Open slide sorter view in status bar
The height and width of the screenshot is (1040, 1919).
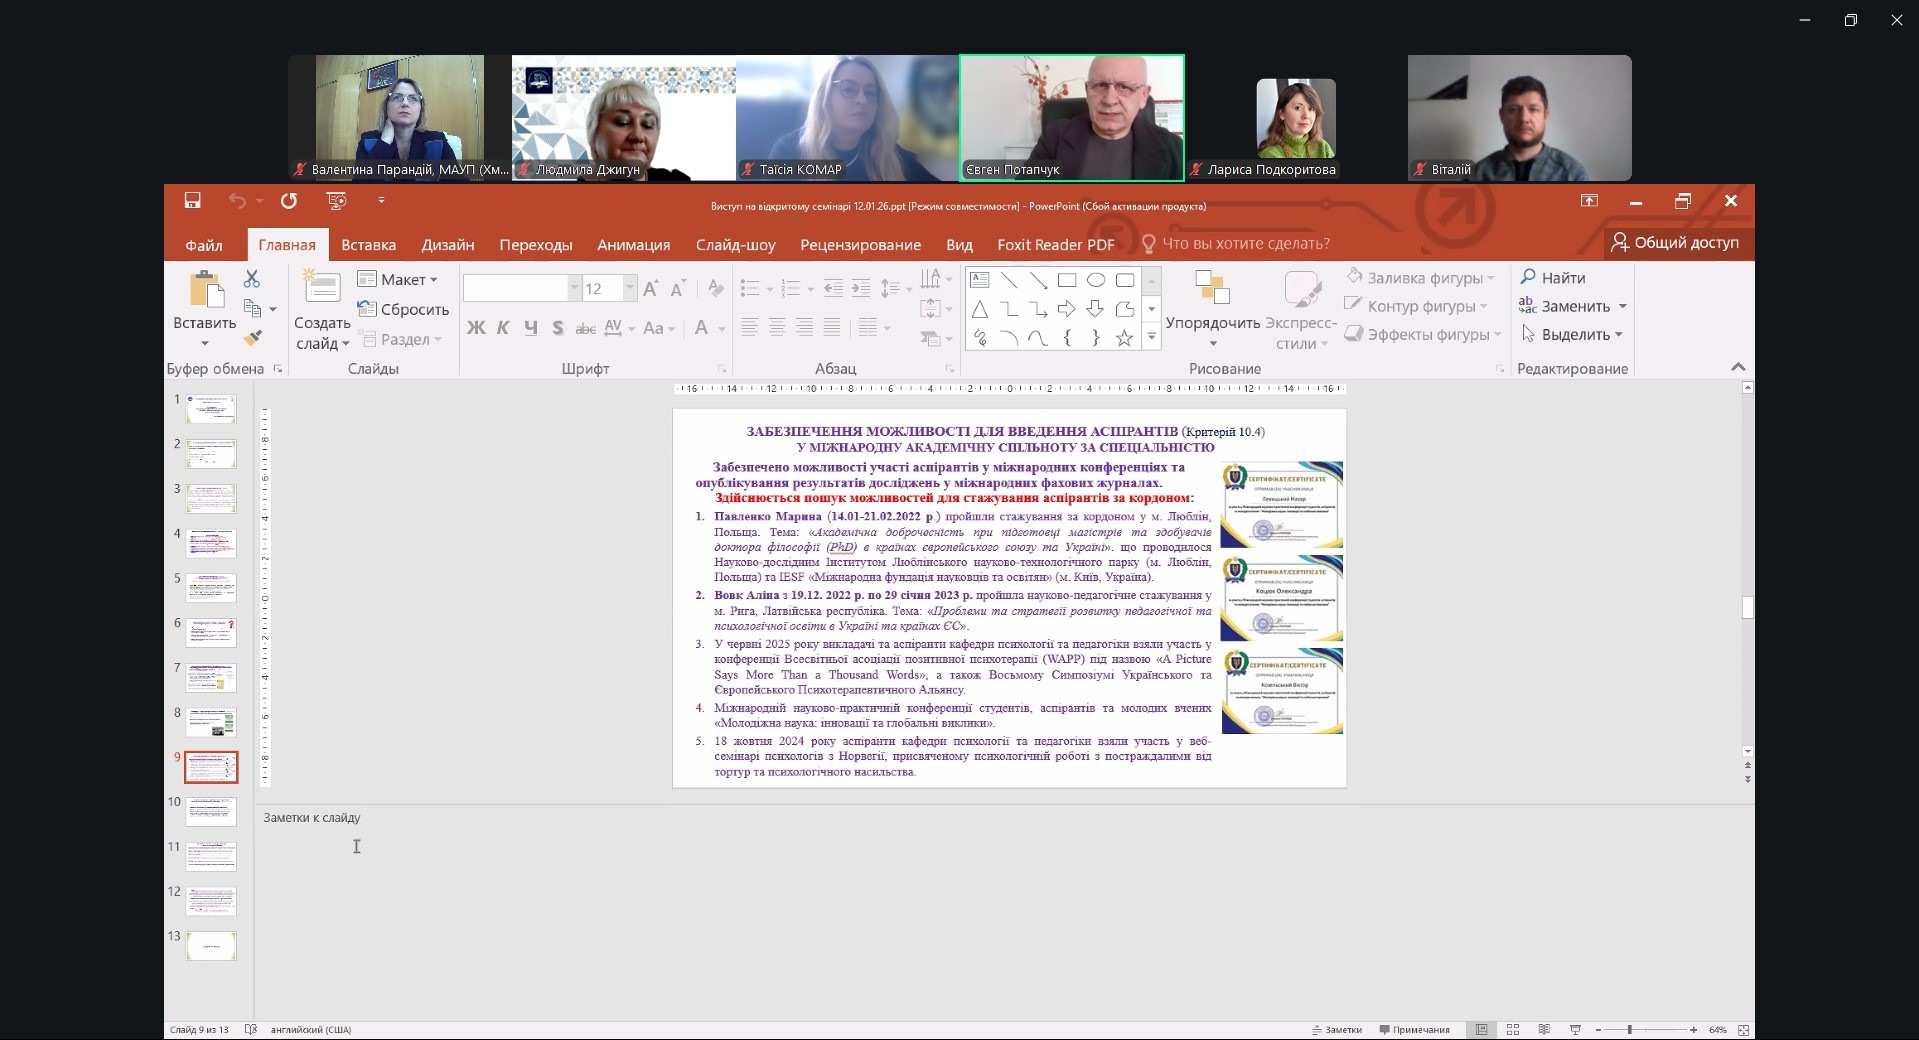click(1513, 1029)
